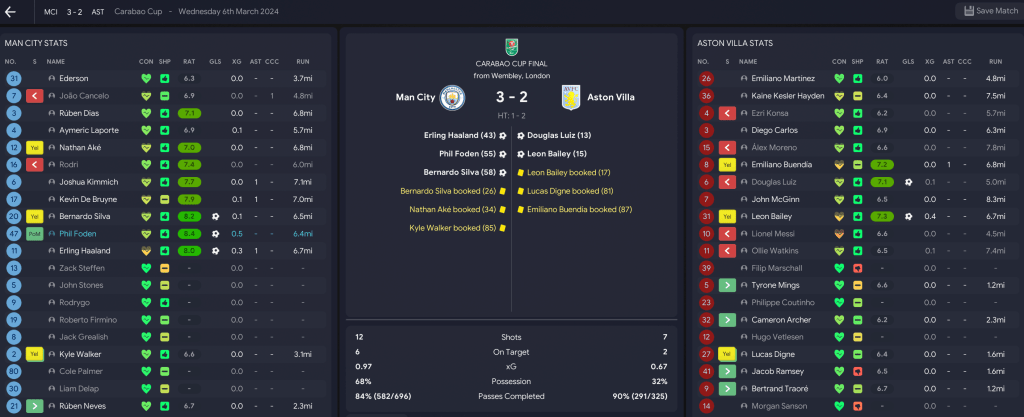
Task: Click Nathan Aké's yellow card badge
Action: (34, 147)
